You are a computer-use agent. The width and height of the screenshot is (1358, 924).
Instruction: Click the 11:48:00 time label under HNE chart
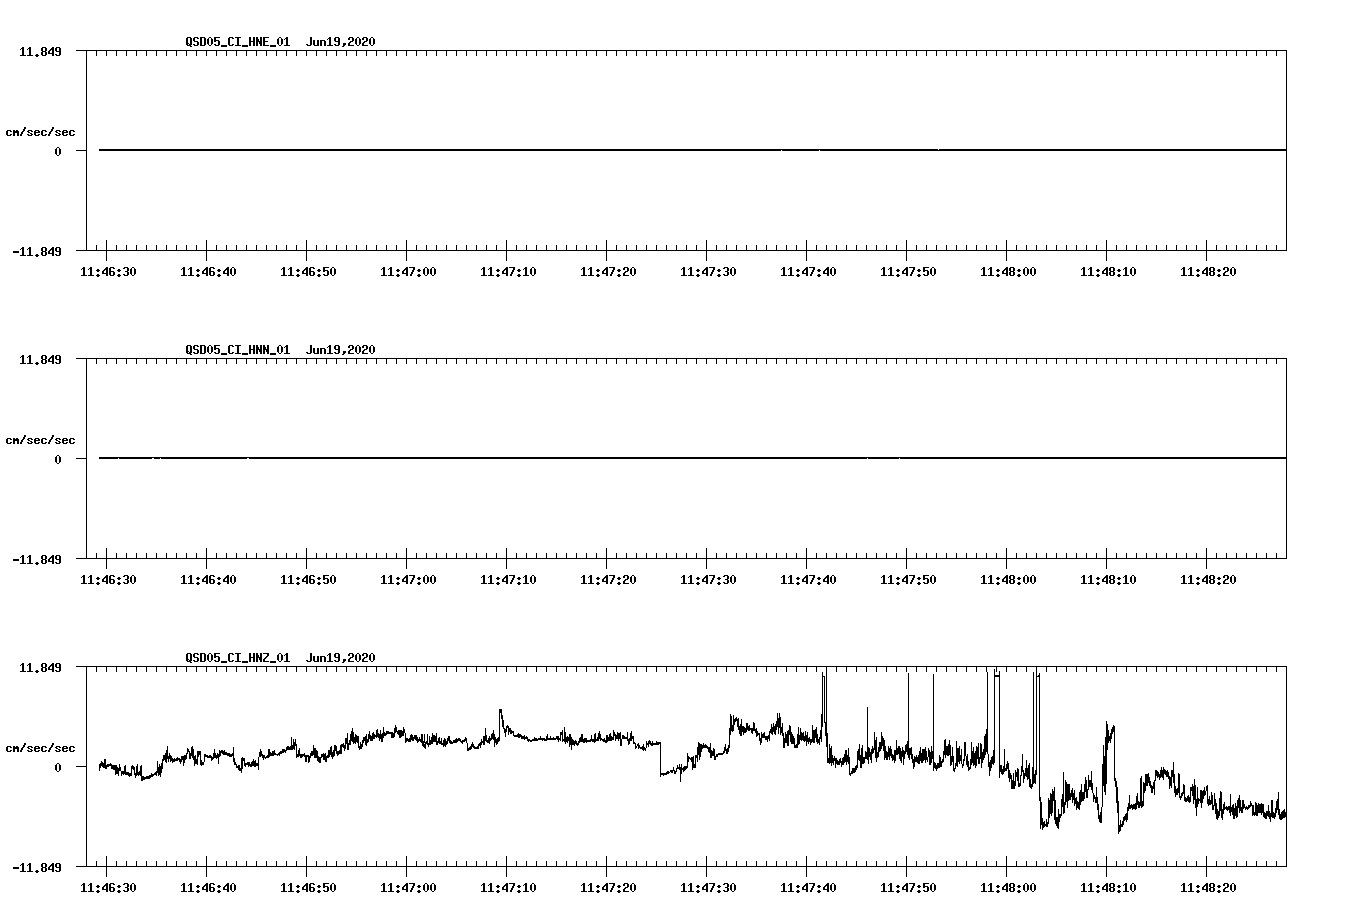[x=1008, y=272]
